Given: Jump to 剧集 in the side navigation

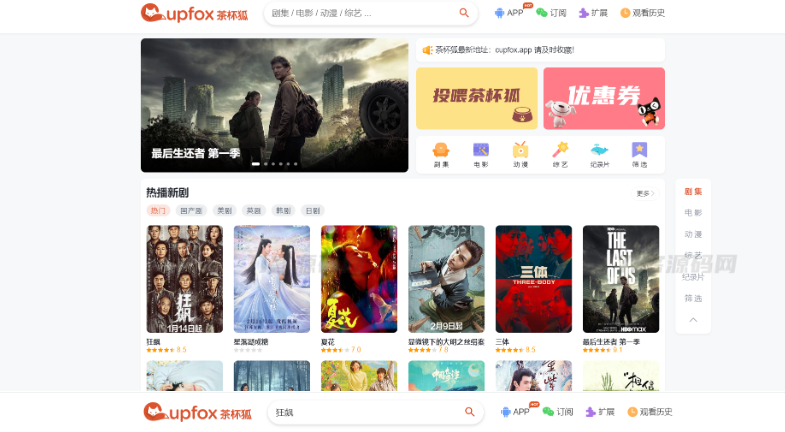Looking at the screenshot, I should (x=693, y=191).
